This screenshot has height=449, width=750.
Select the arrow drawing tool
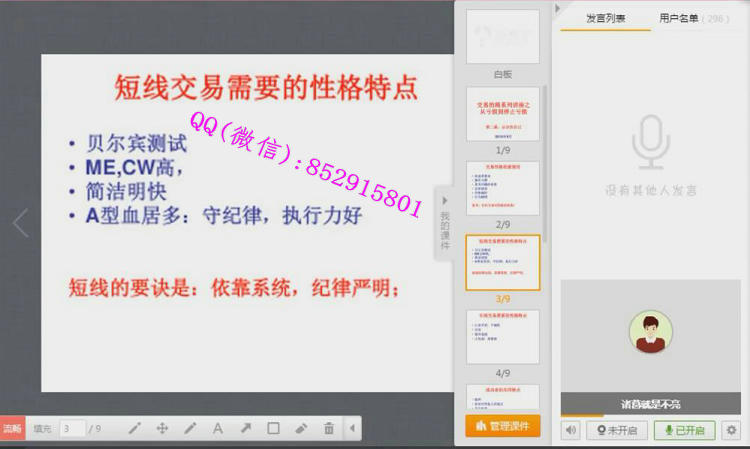click(245, 428)
